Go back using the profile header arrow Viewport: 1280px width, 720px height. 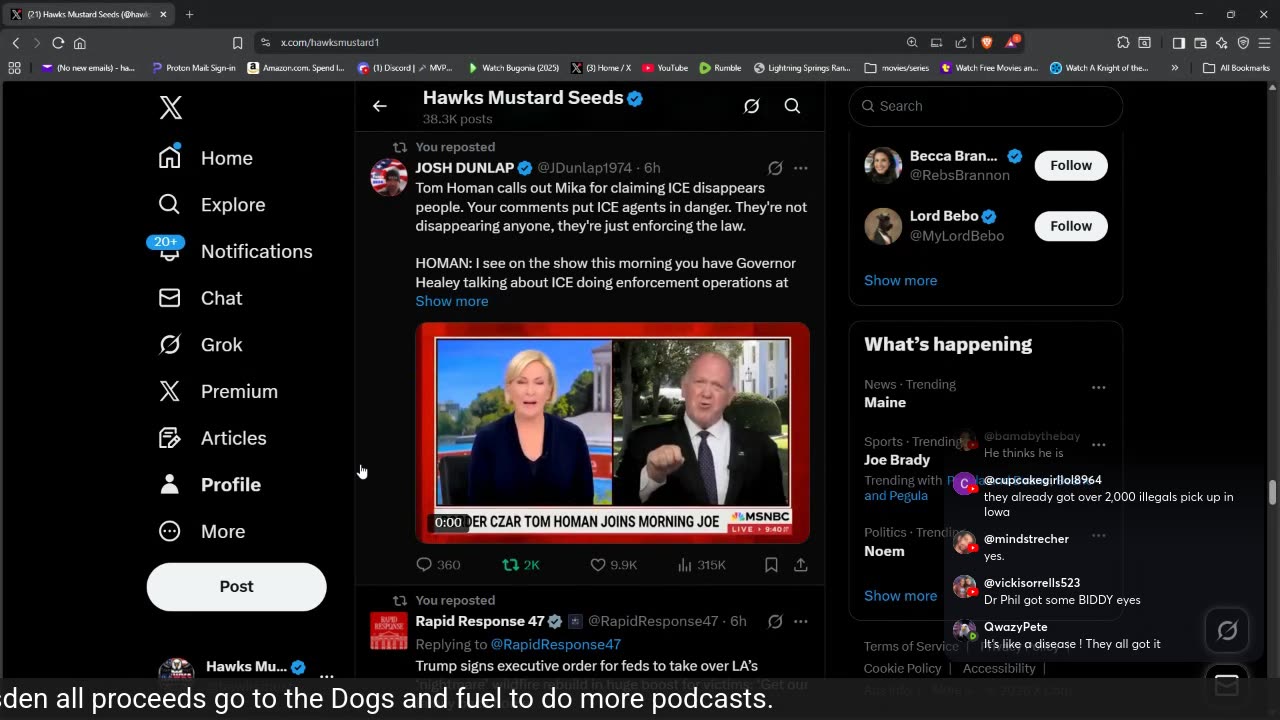[379, 106]
